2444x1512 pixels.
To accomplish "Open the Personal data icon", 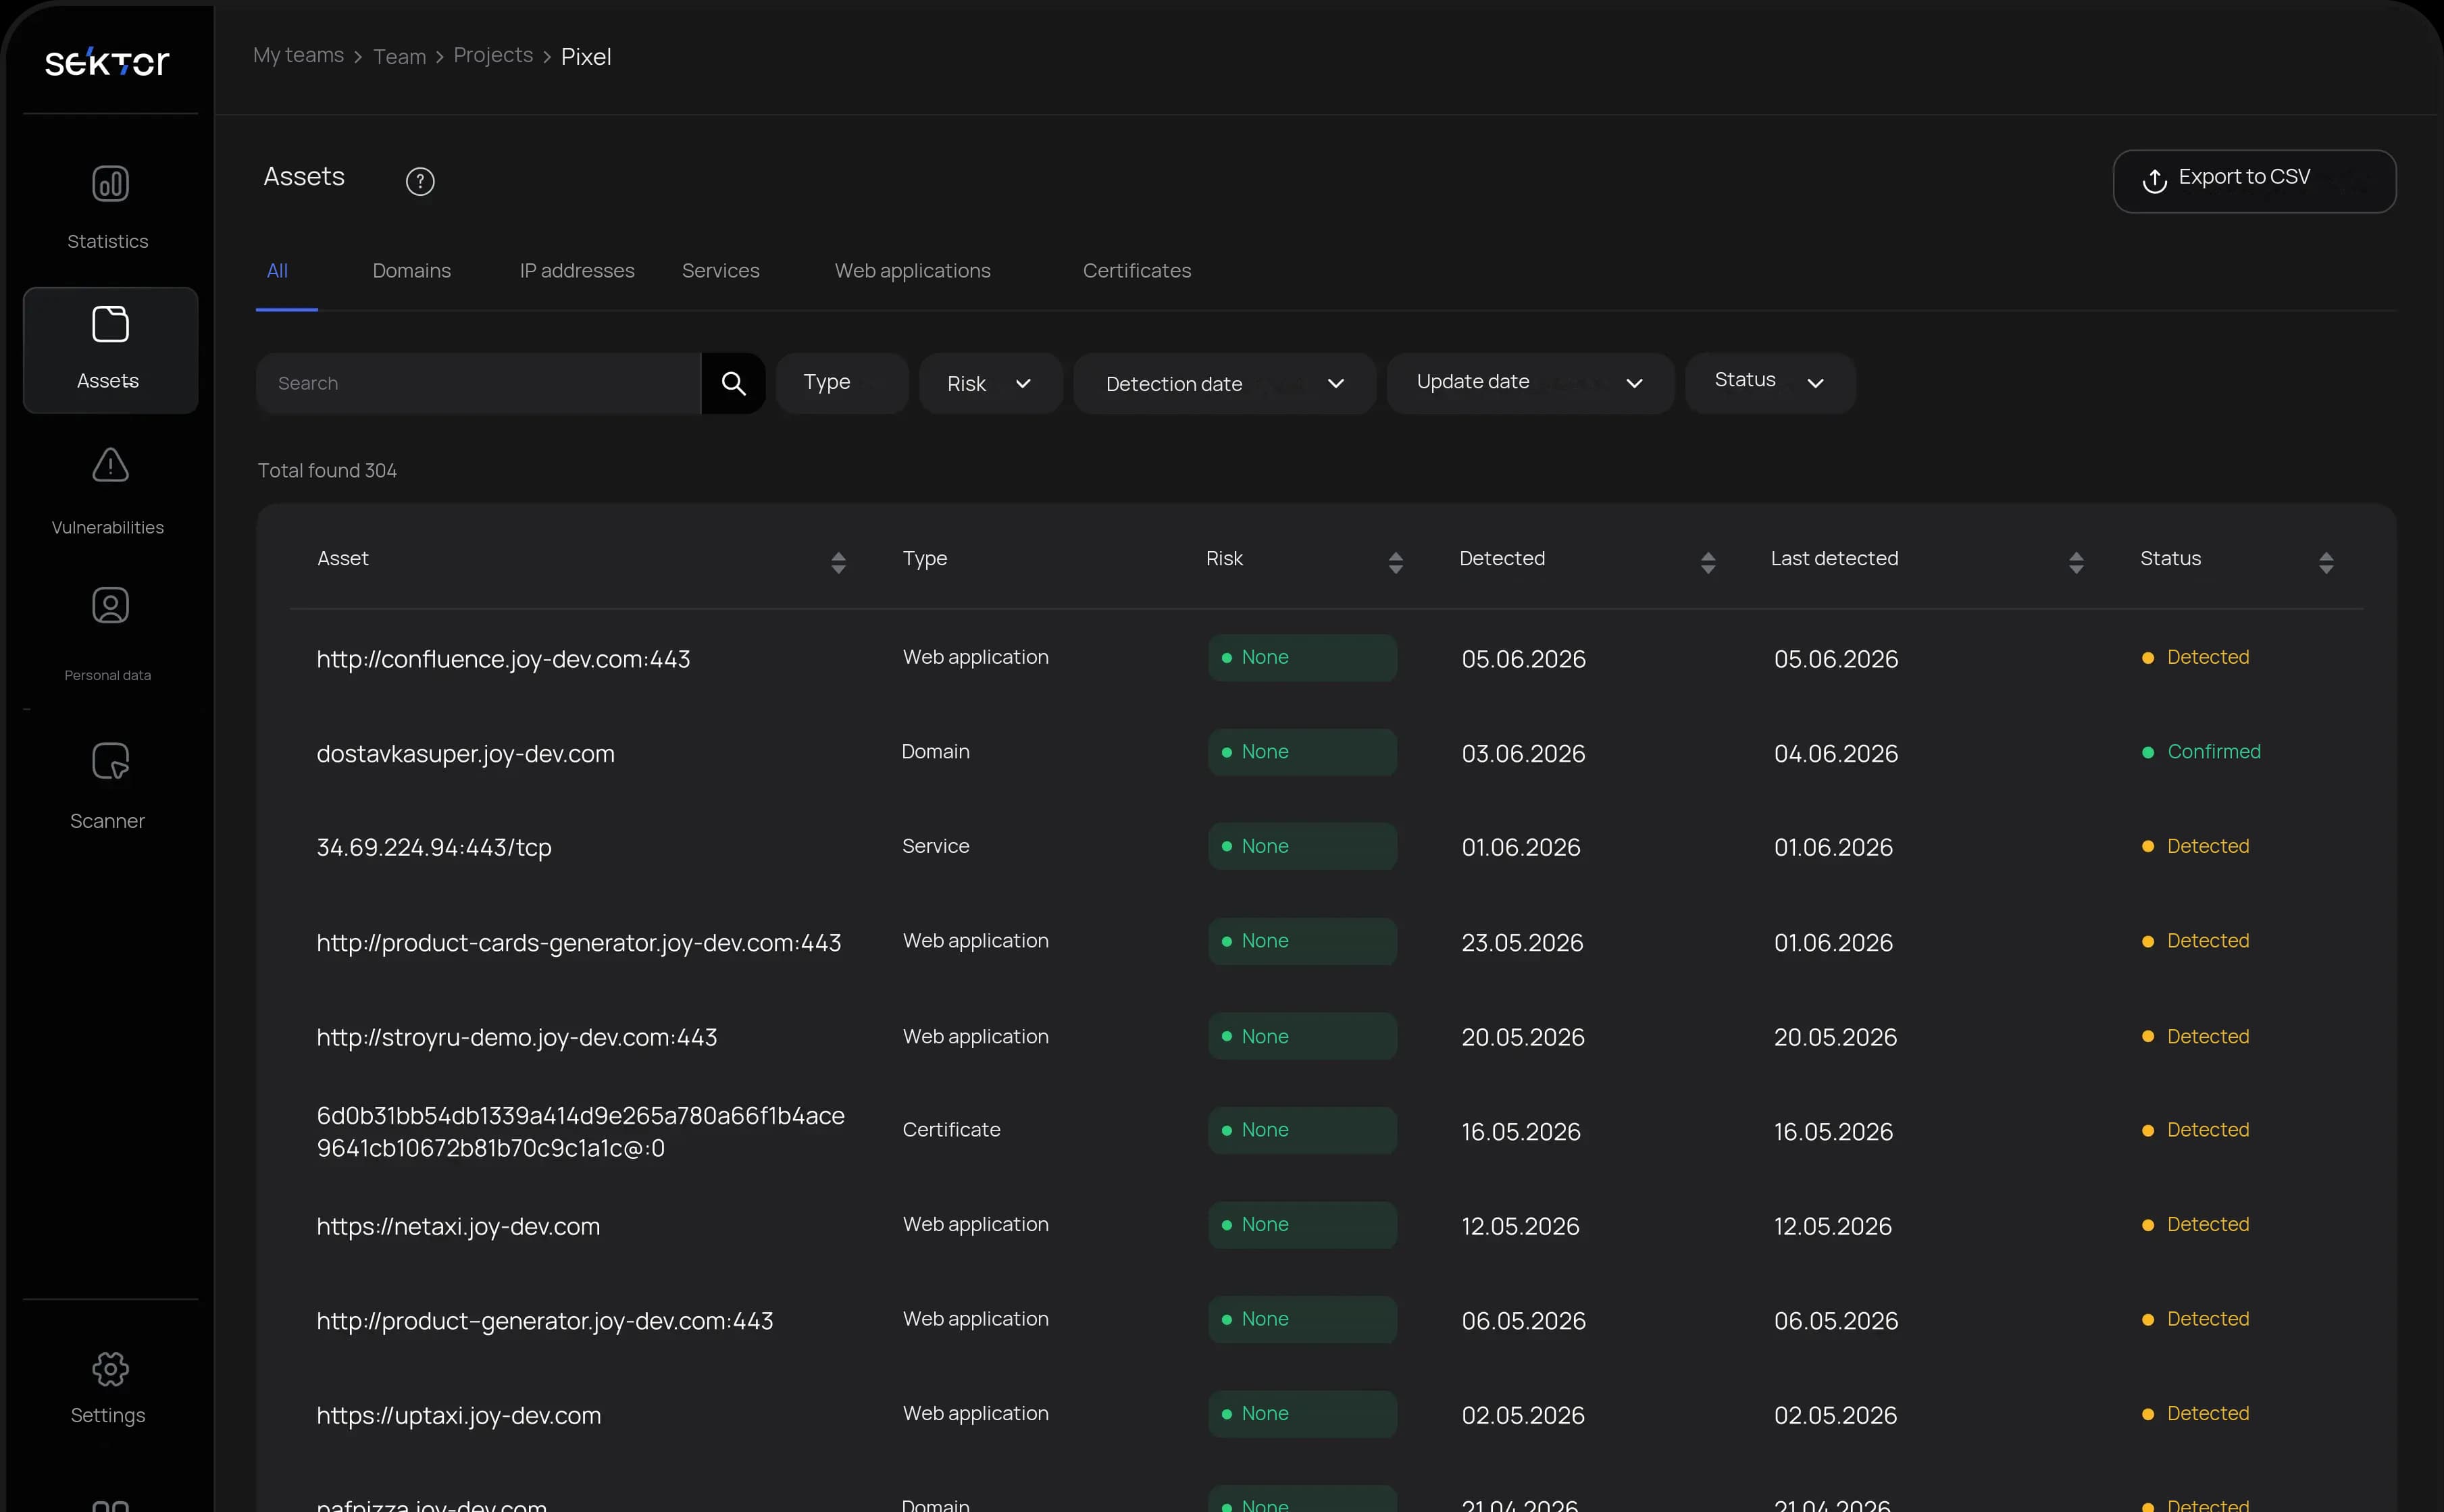I will 110,605.
